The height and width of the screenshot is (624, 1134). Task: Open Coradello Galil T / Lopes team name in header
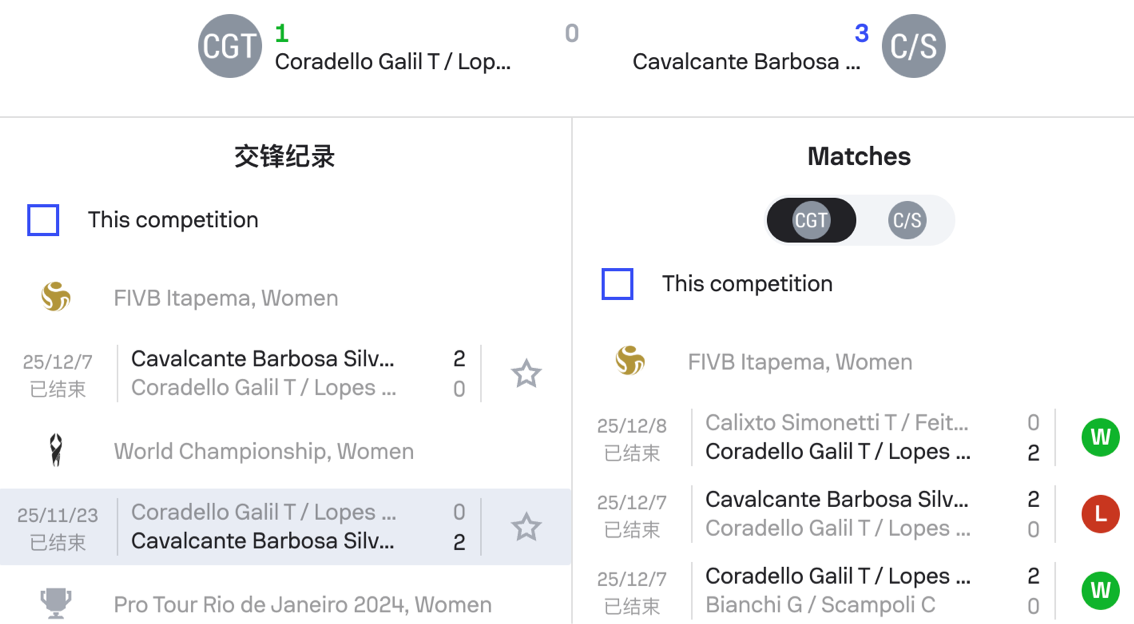point(393,62)
